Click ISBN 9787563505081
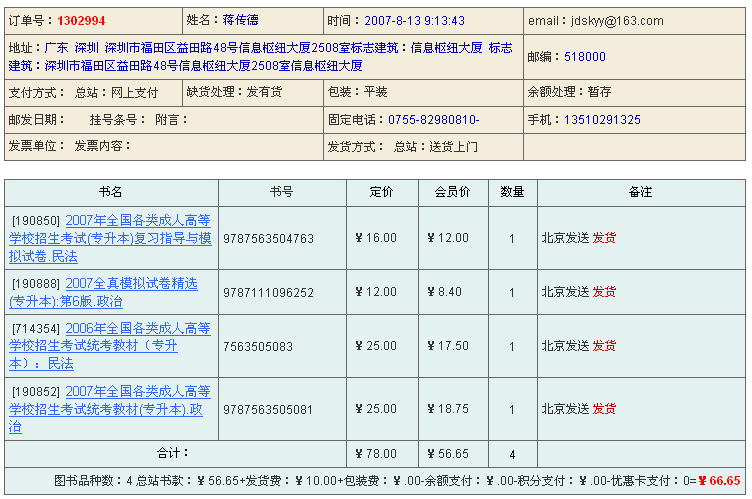The height and width of the screenshot is (499, 752). (x=269, y=410)
